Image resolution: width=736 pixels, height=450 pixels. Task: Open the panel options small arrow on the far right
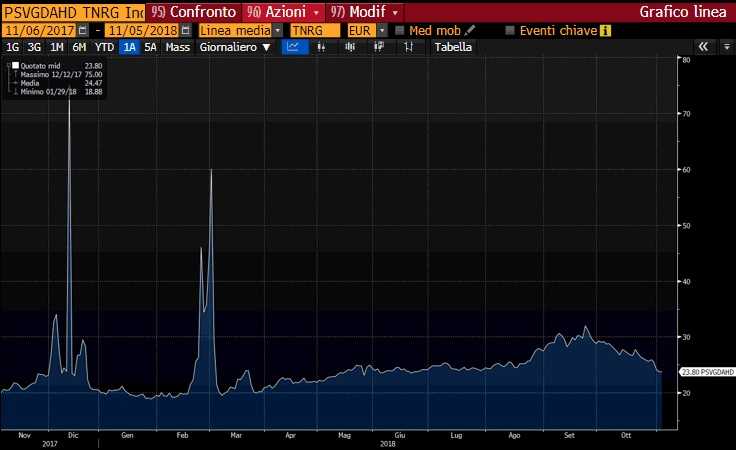point(727,47)
